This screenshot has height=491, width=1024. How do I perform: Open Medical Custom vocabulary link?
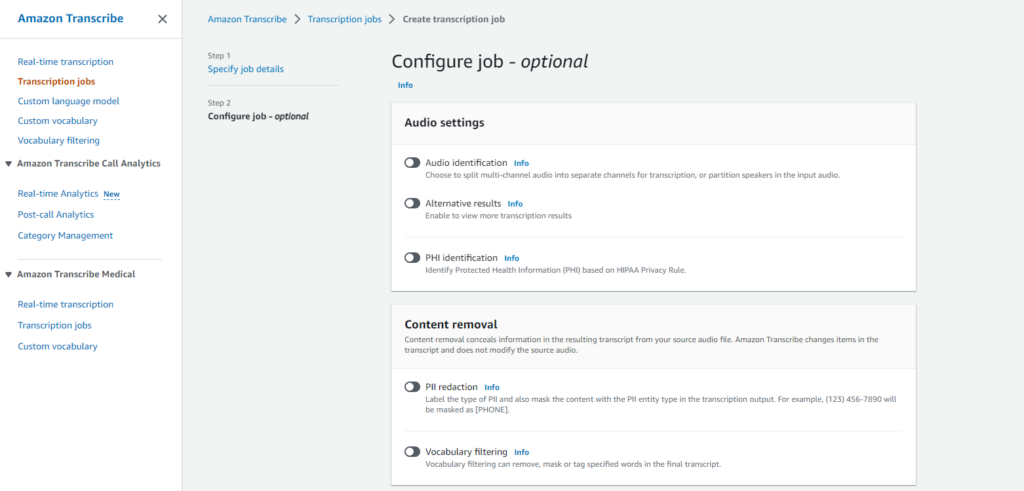pos(57,346)
